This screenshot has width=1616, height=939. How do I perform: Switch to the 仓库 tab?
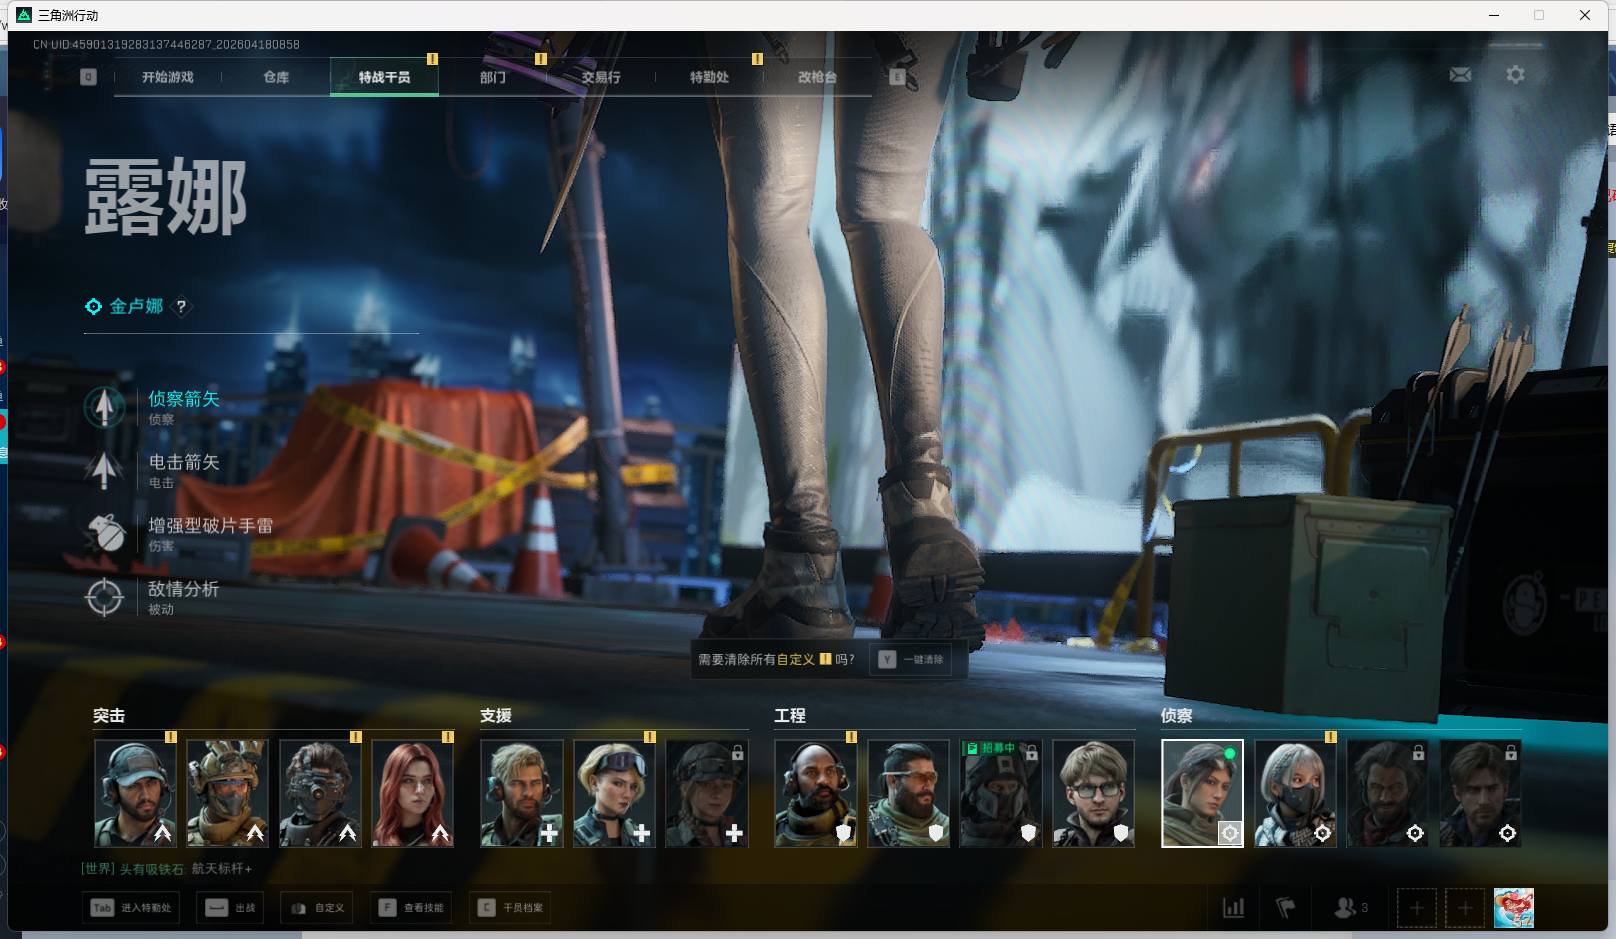276,77
